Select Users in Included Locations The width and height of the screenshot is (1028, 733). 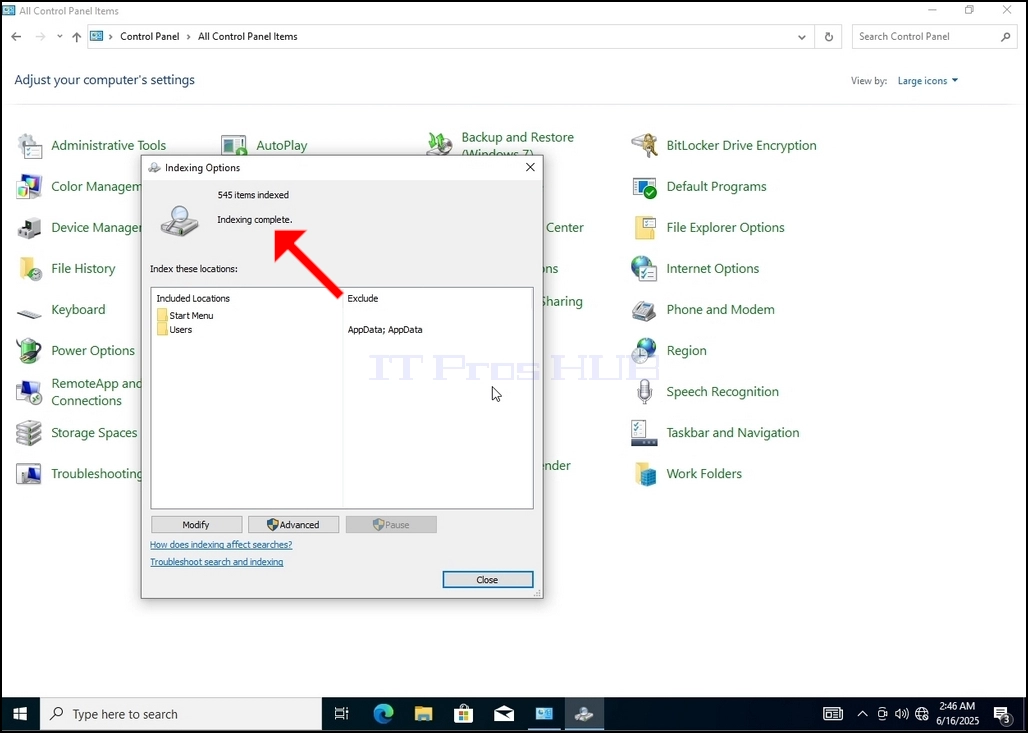tap(174, 330)
